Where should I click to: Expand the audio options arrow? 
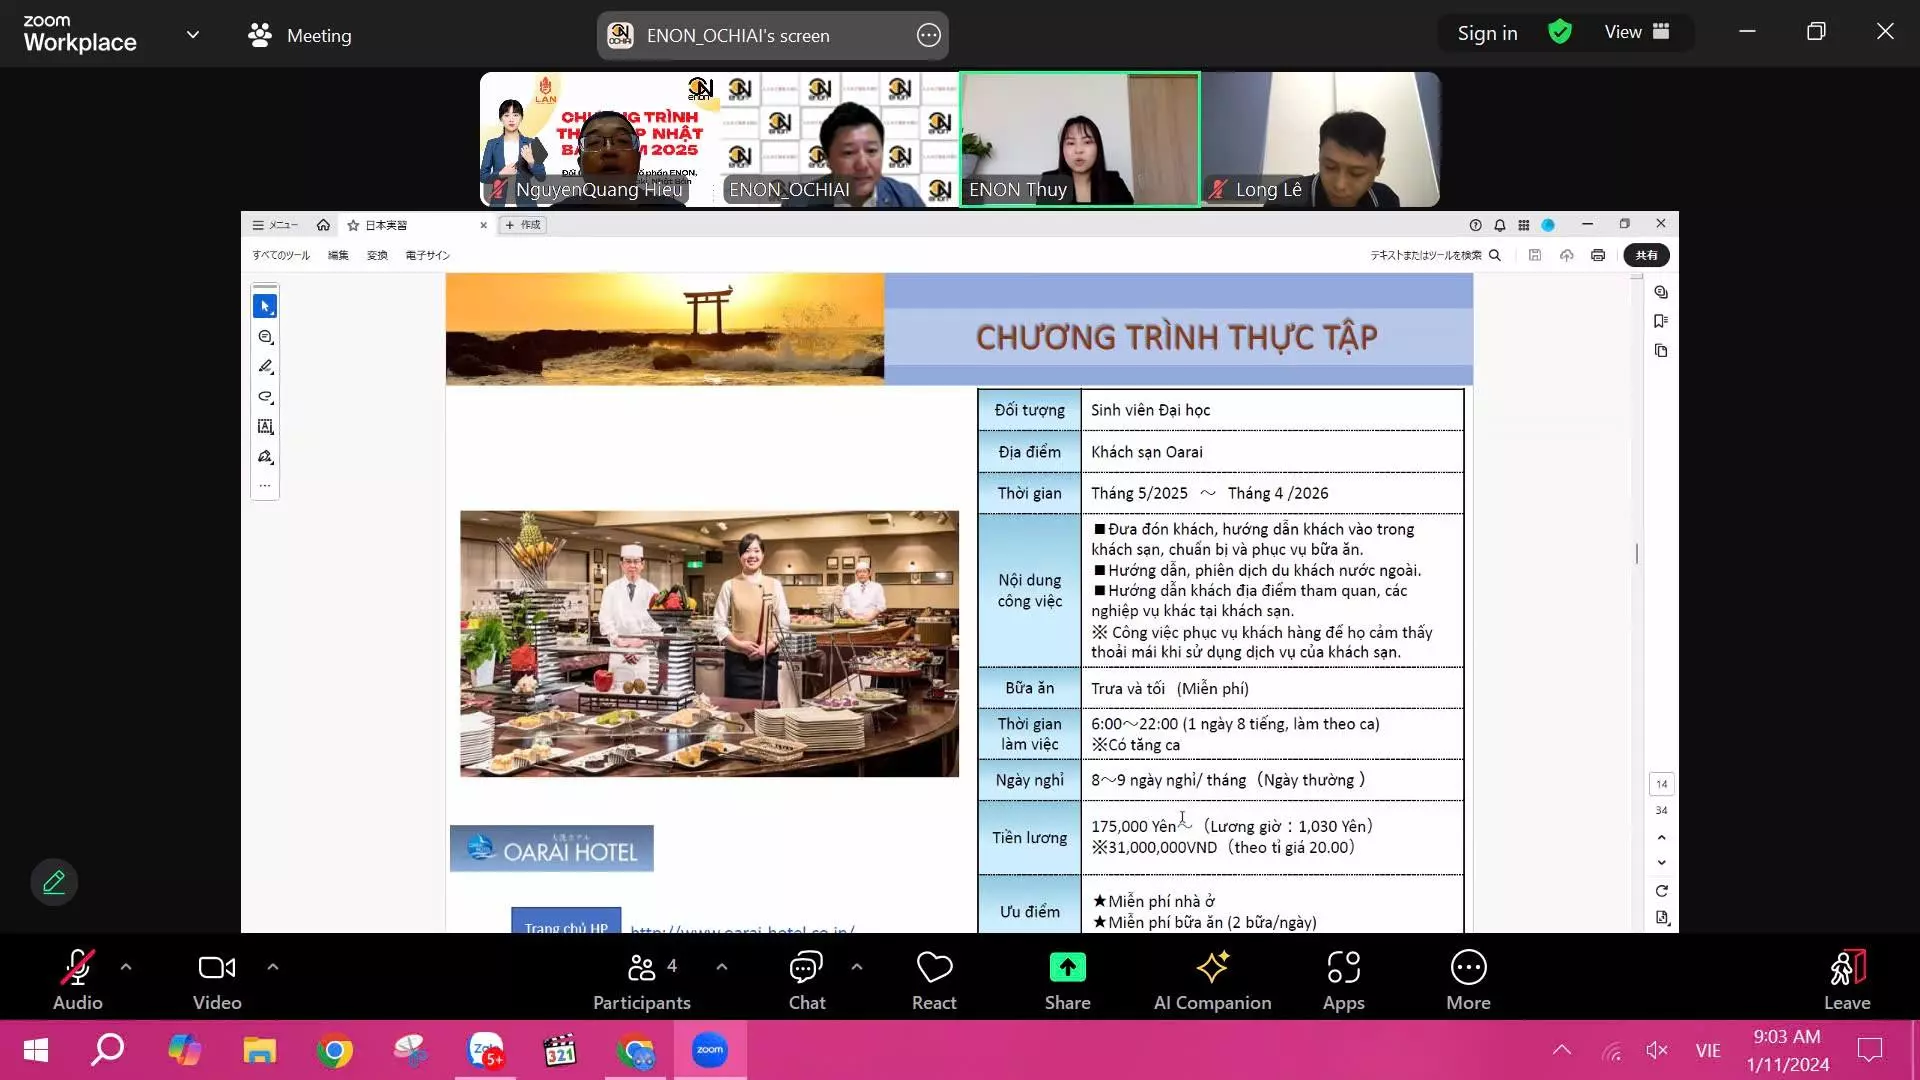tap(126, 967)
